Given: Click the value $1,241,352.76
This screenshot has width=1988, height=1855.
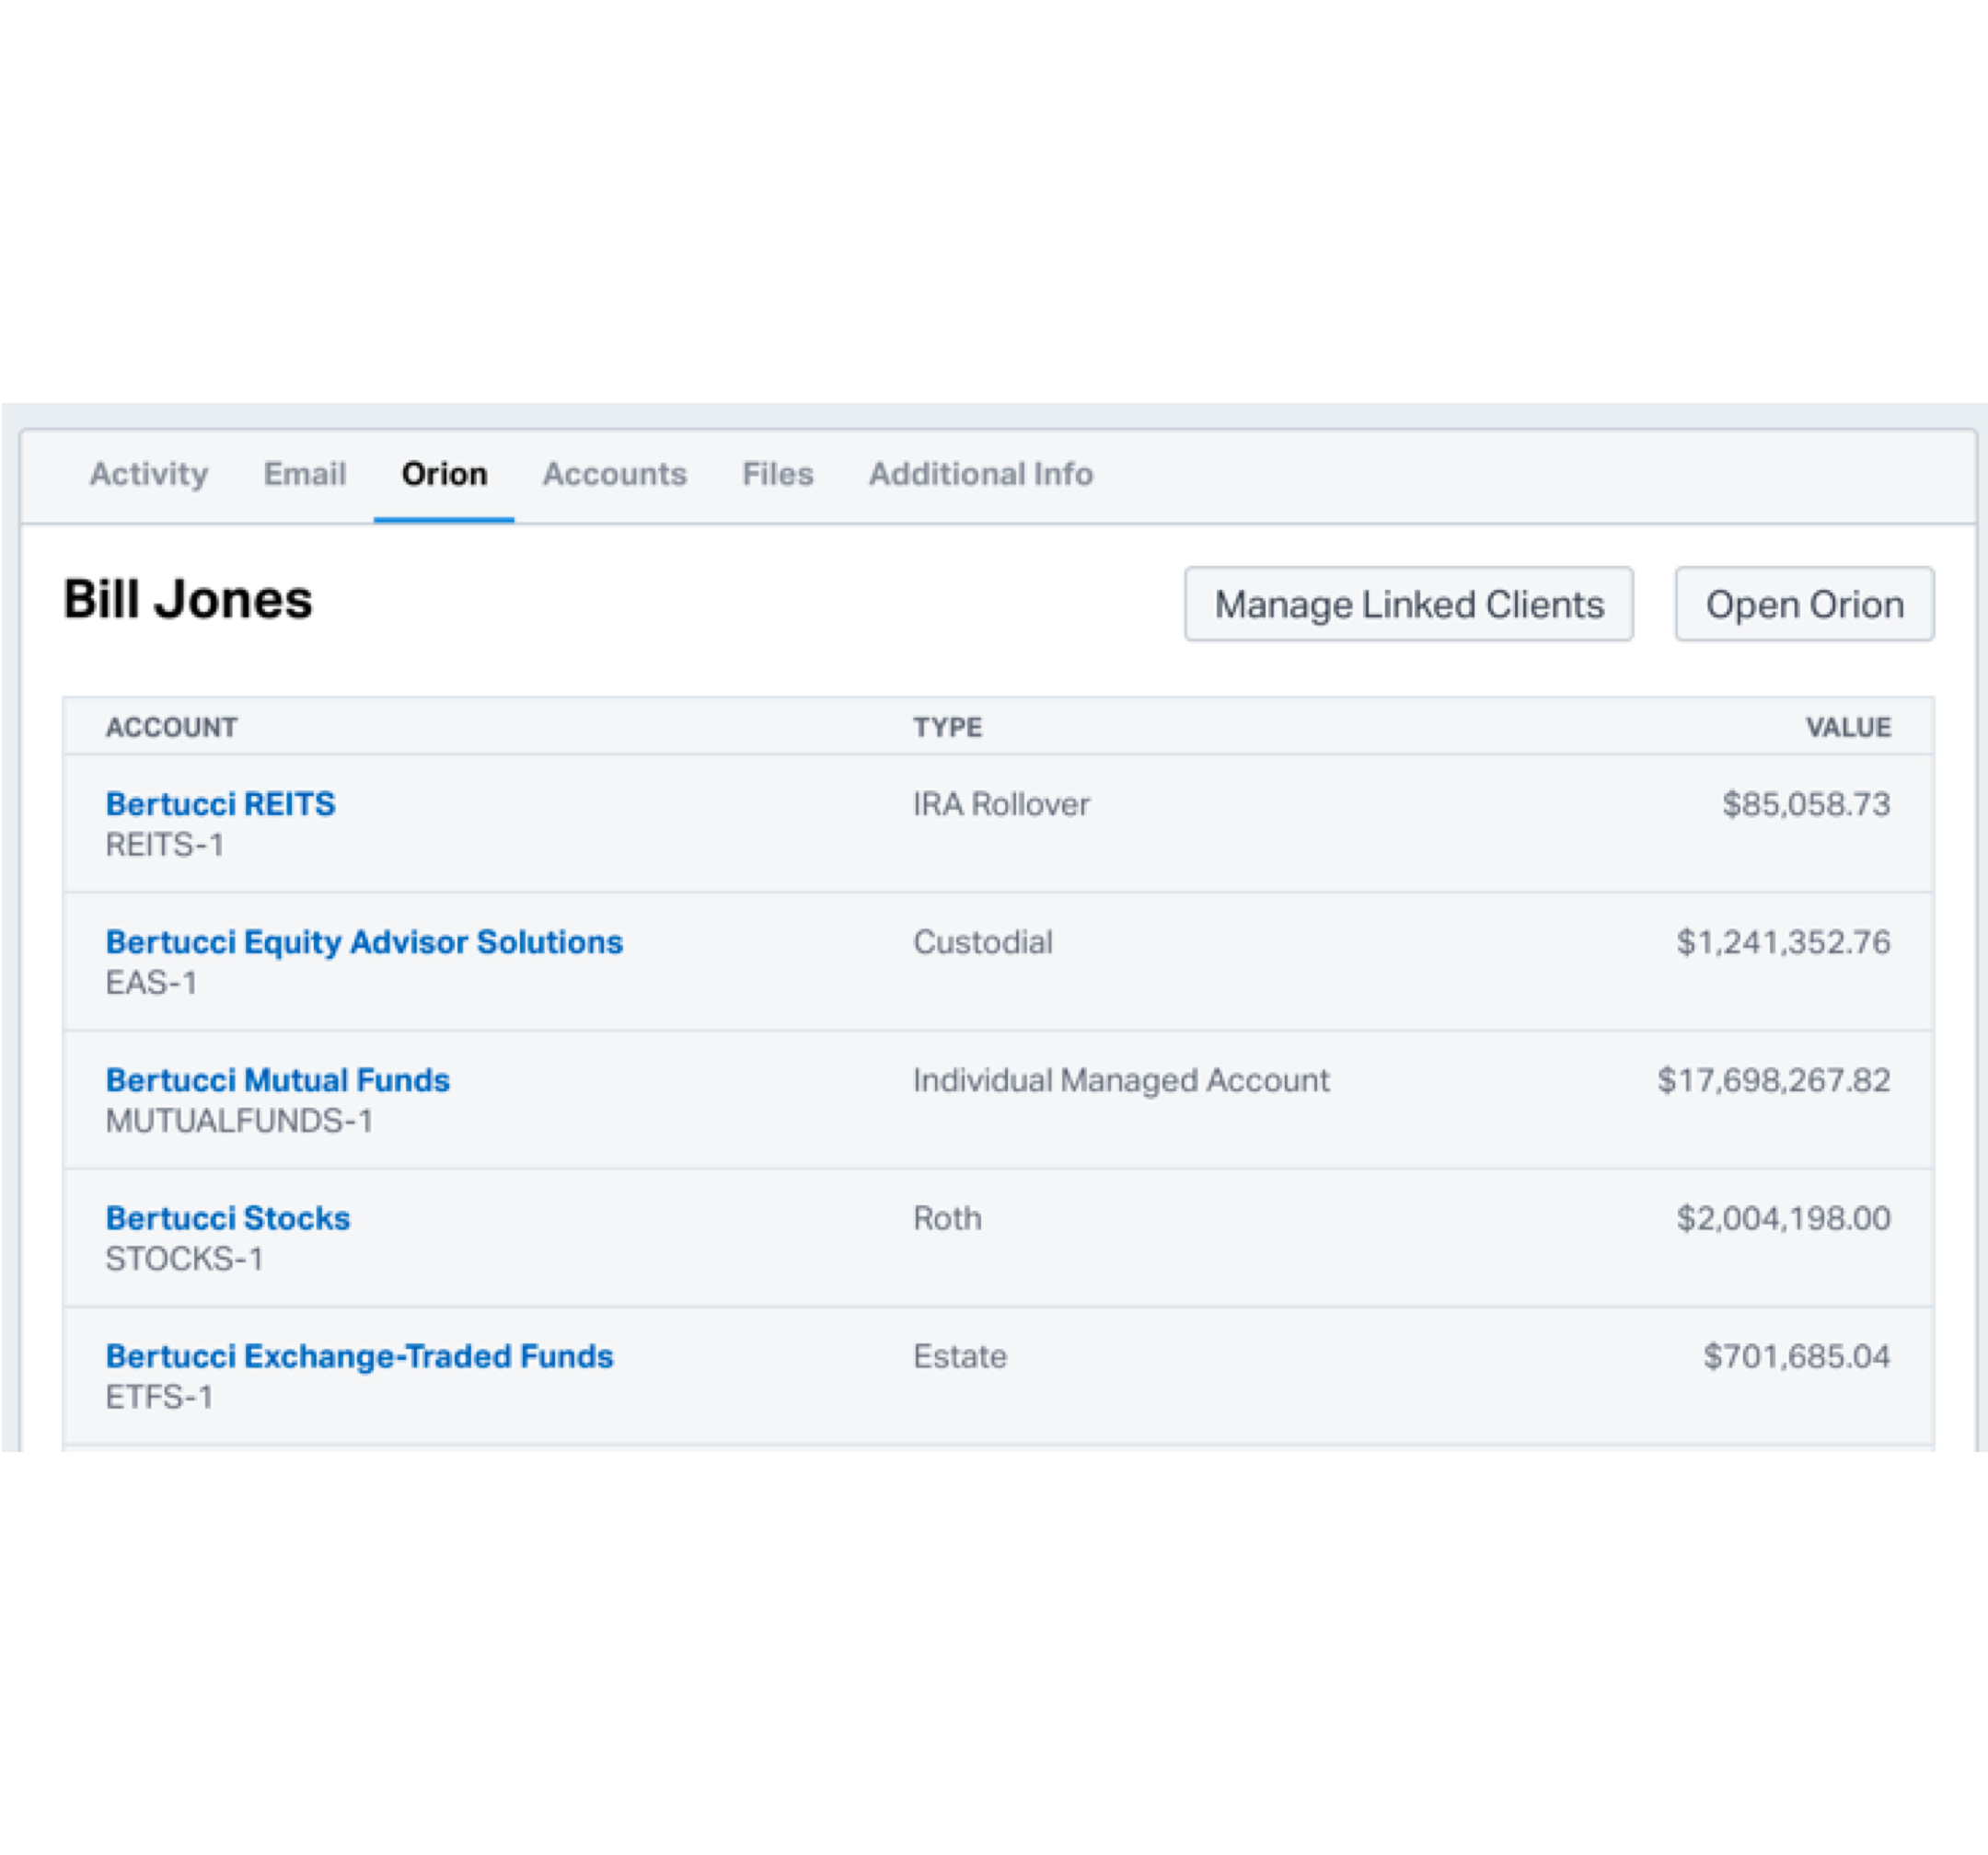Looking at the screenshot, I should click(x=1783, y=941).
